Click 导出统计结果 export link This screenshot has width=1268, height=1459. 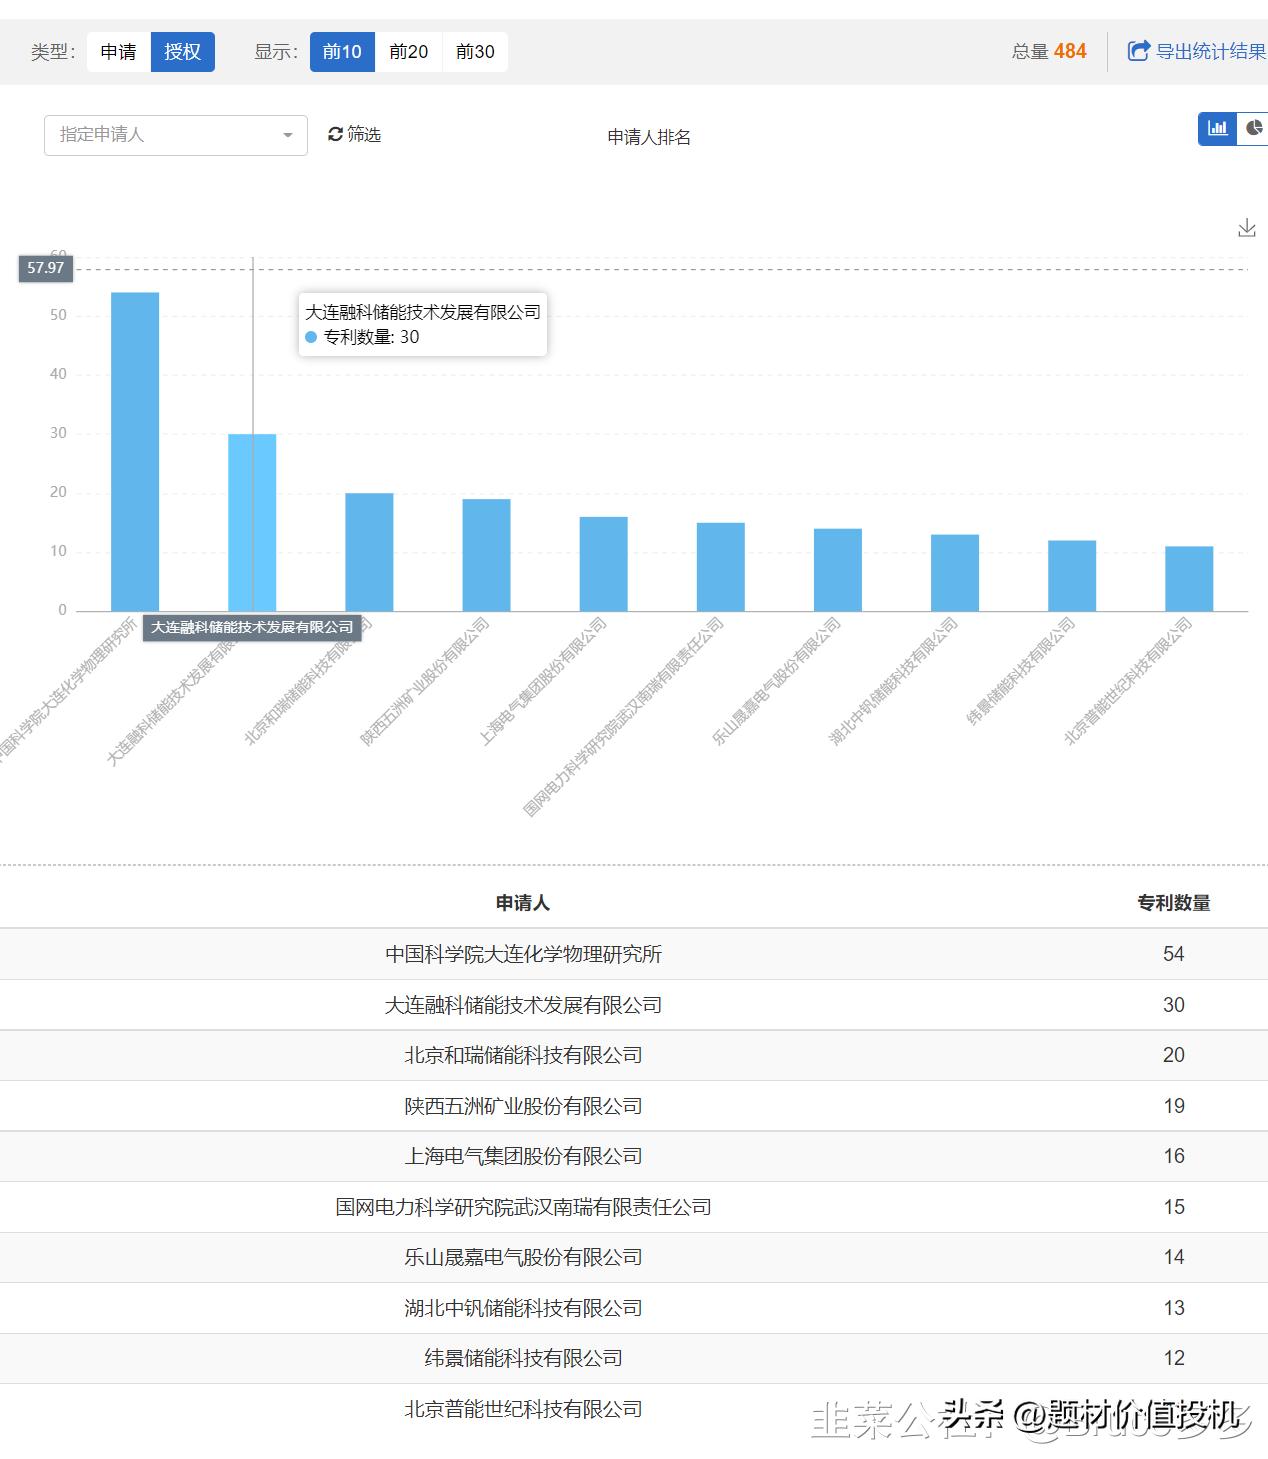[x=1210, y=51]
